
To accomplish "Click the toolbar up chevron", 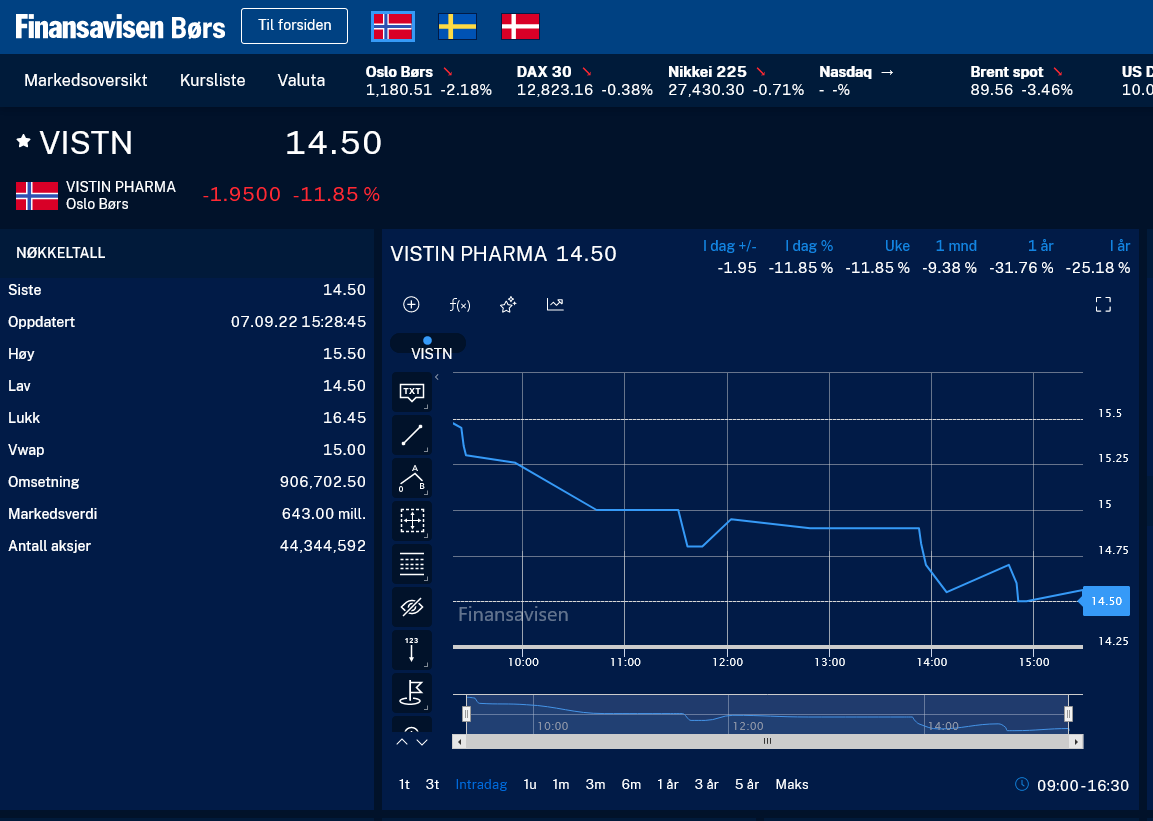I will click(401, 742).
